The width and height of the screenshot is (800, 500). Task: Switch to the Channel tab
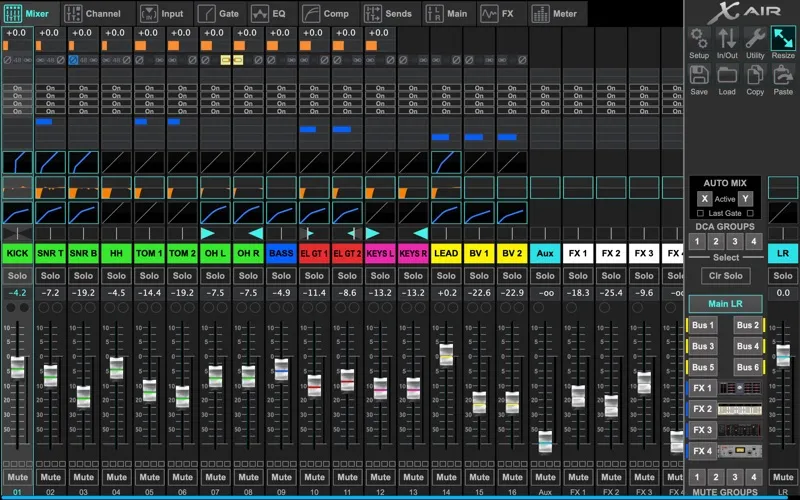[x=93, y=14]
